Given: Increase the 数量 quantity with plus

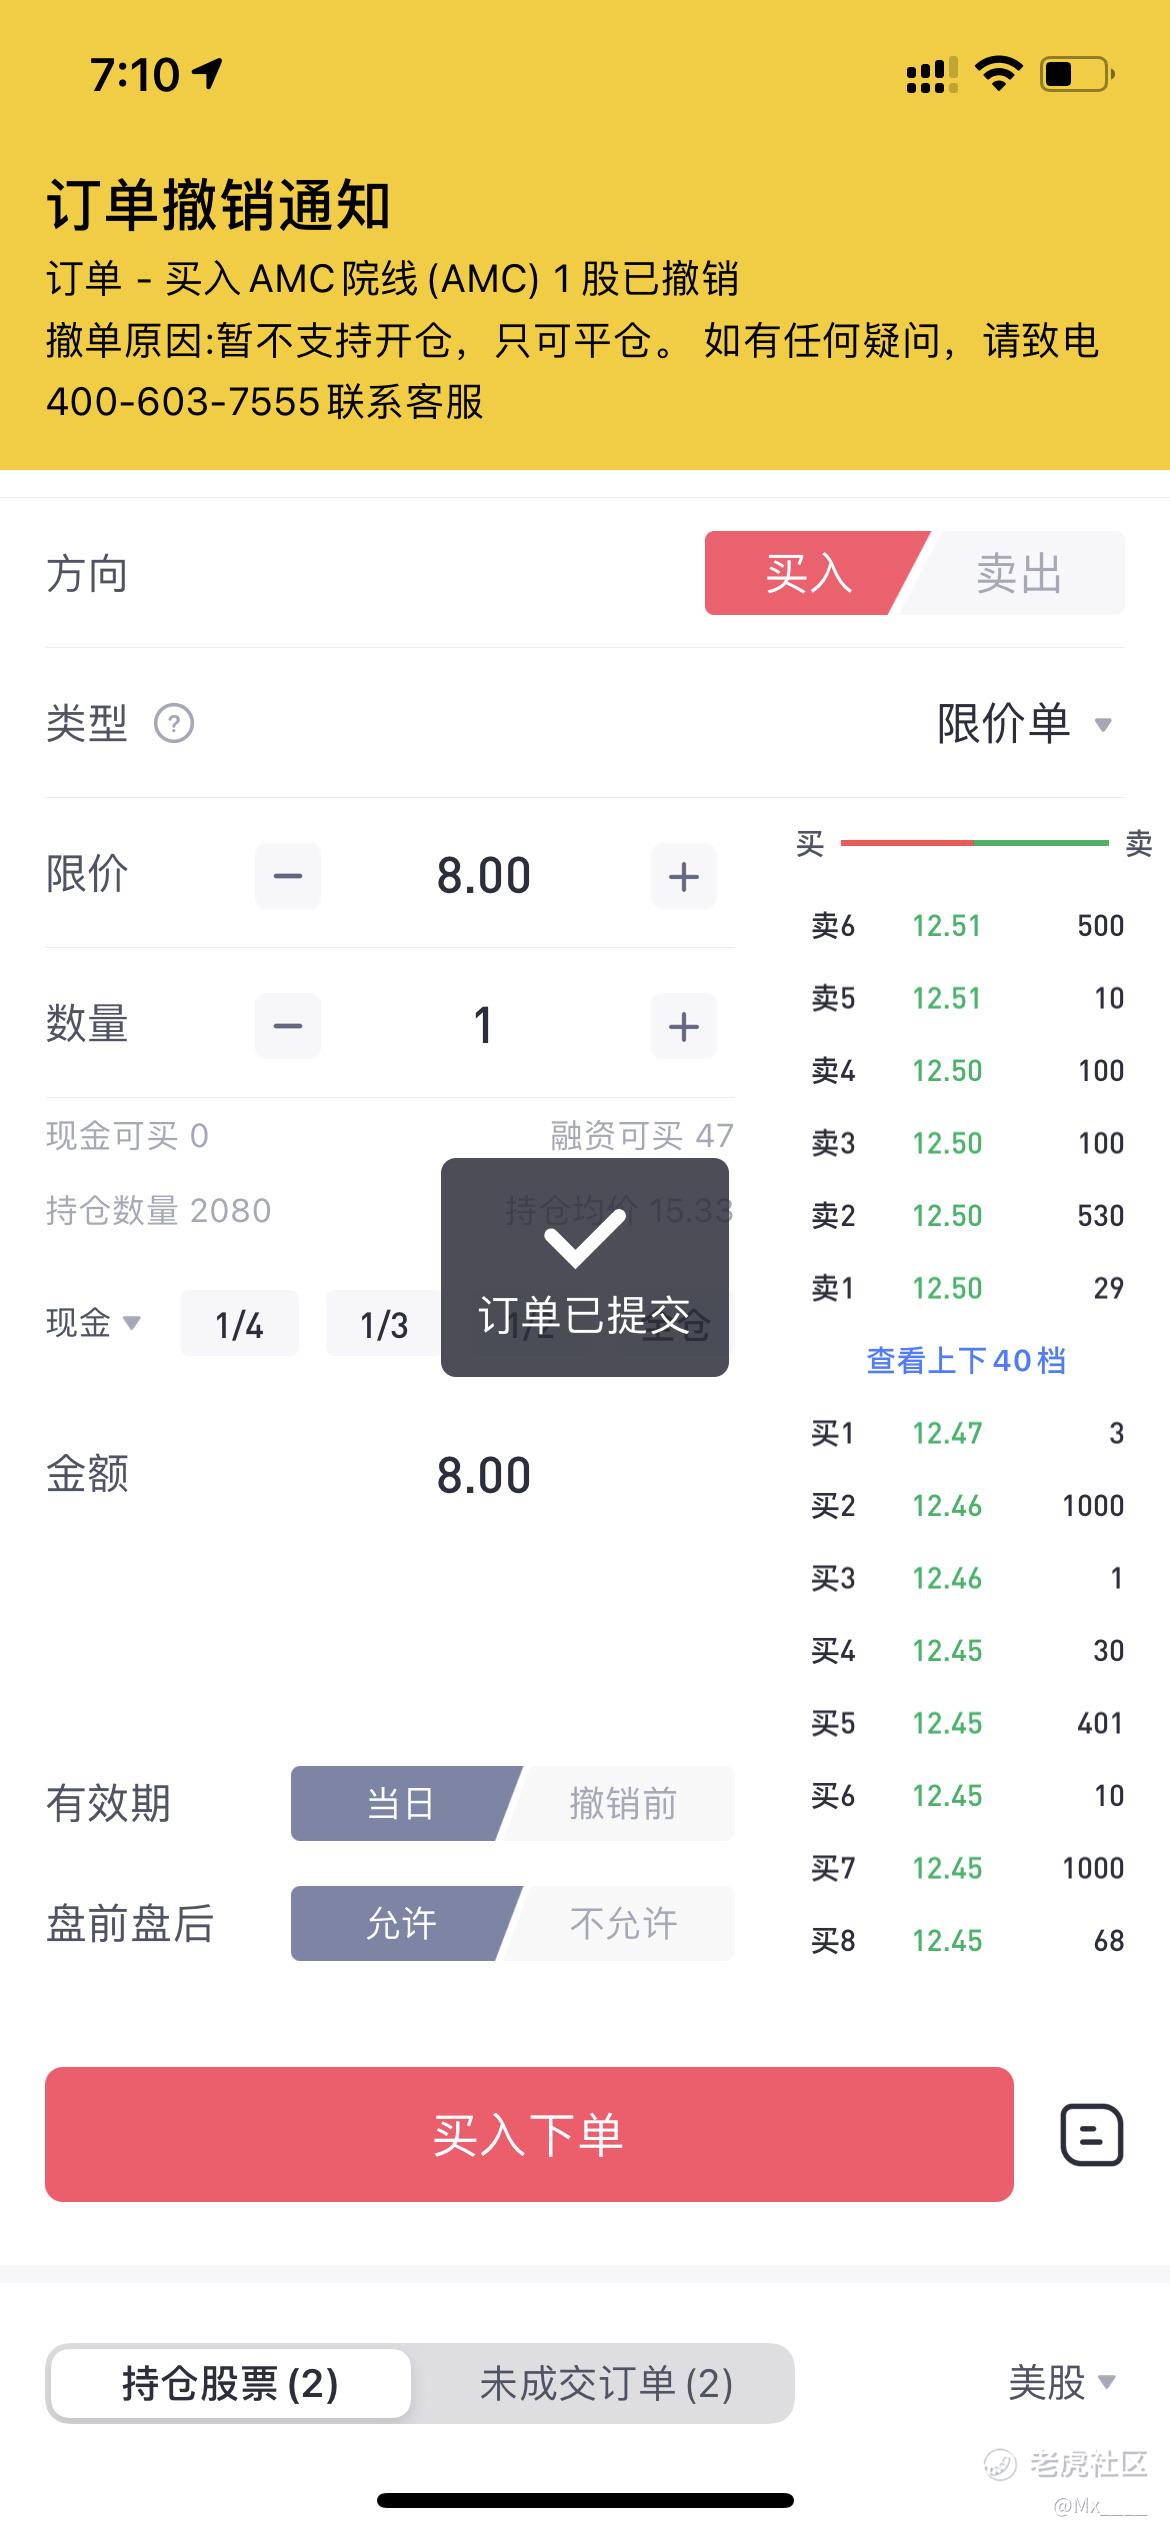Looking at the screenshot, I should click(684, 1026).
